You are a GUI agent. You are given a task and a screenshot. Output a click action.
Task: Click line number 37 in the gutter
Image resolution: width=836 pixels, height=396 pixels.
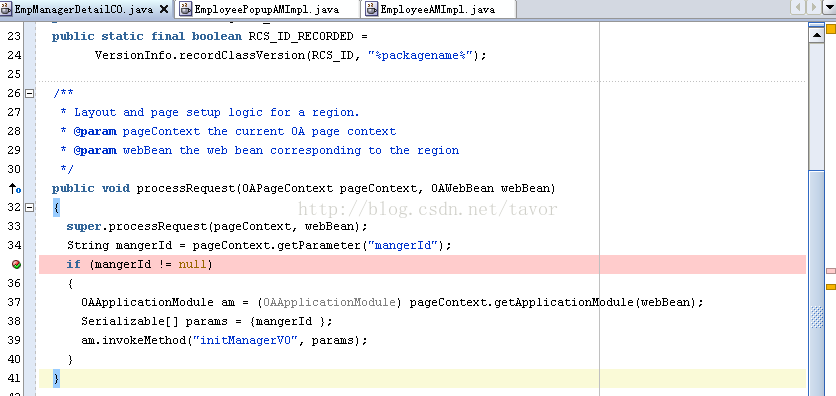14,302
